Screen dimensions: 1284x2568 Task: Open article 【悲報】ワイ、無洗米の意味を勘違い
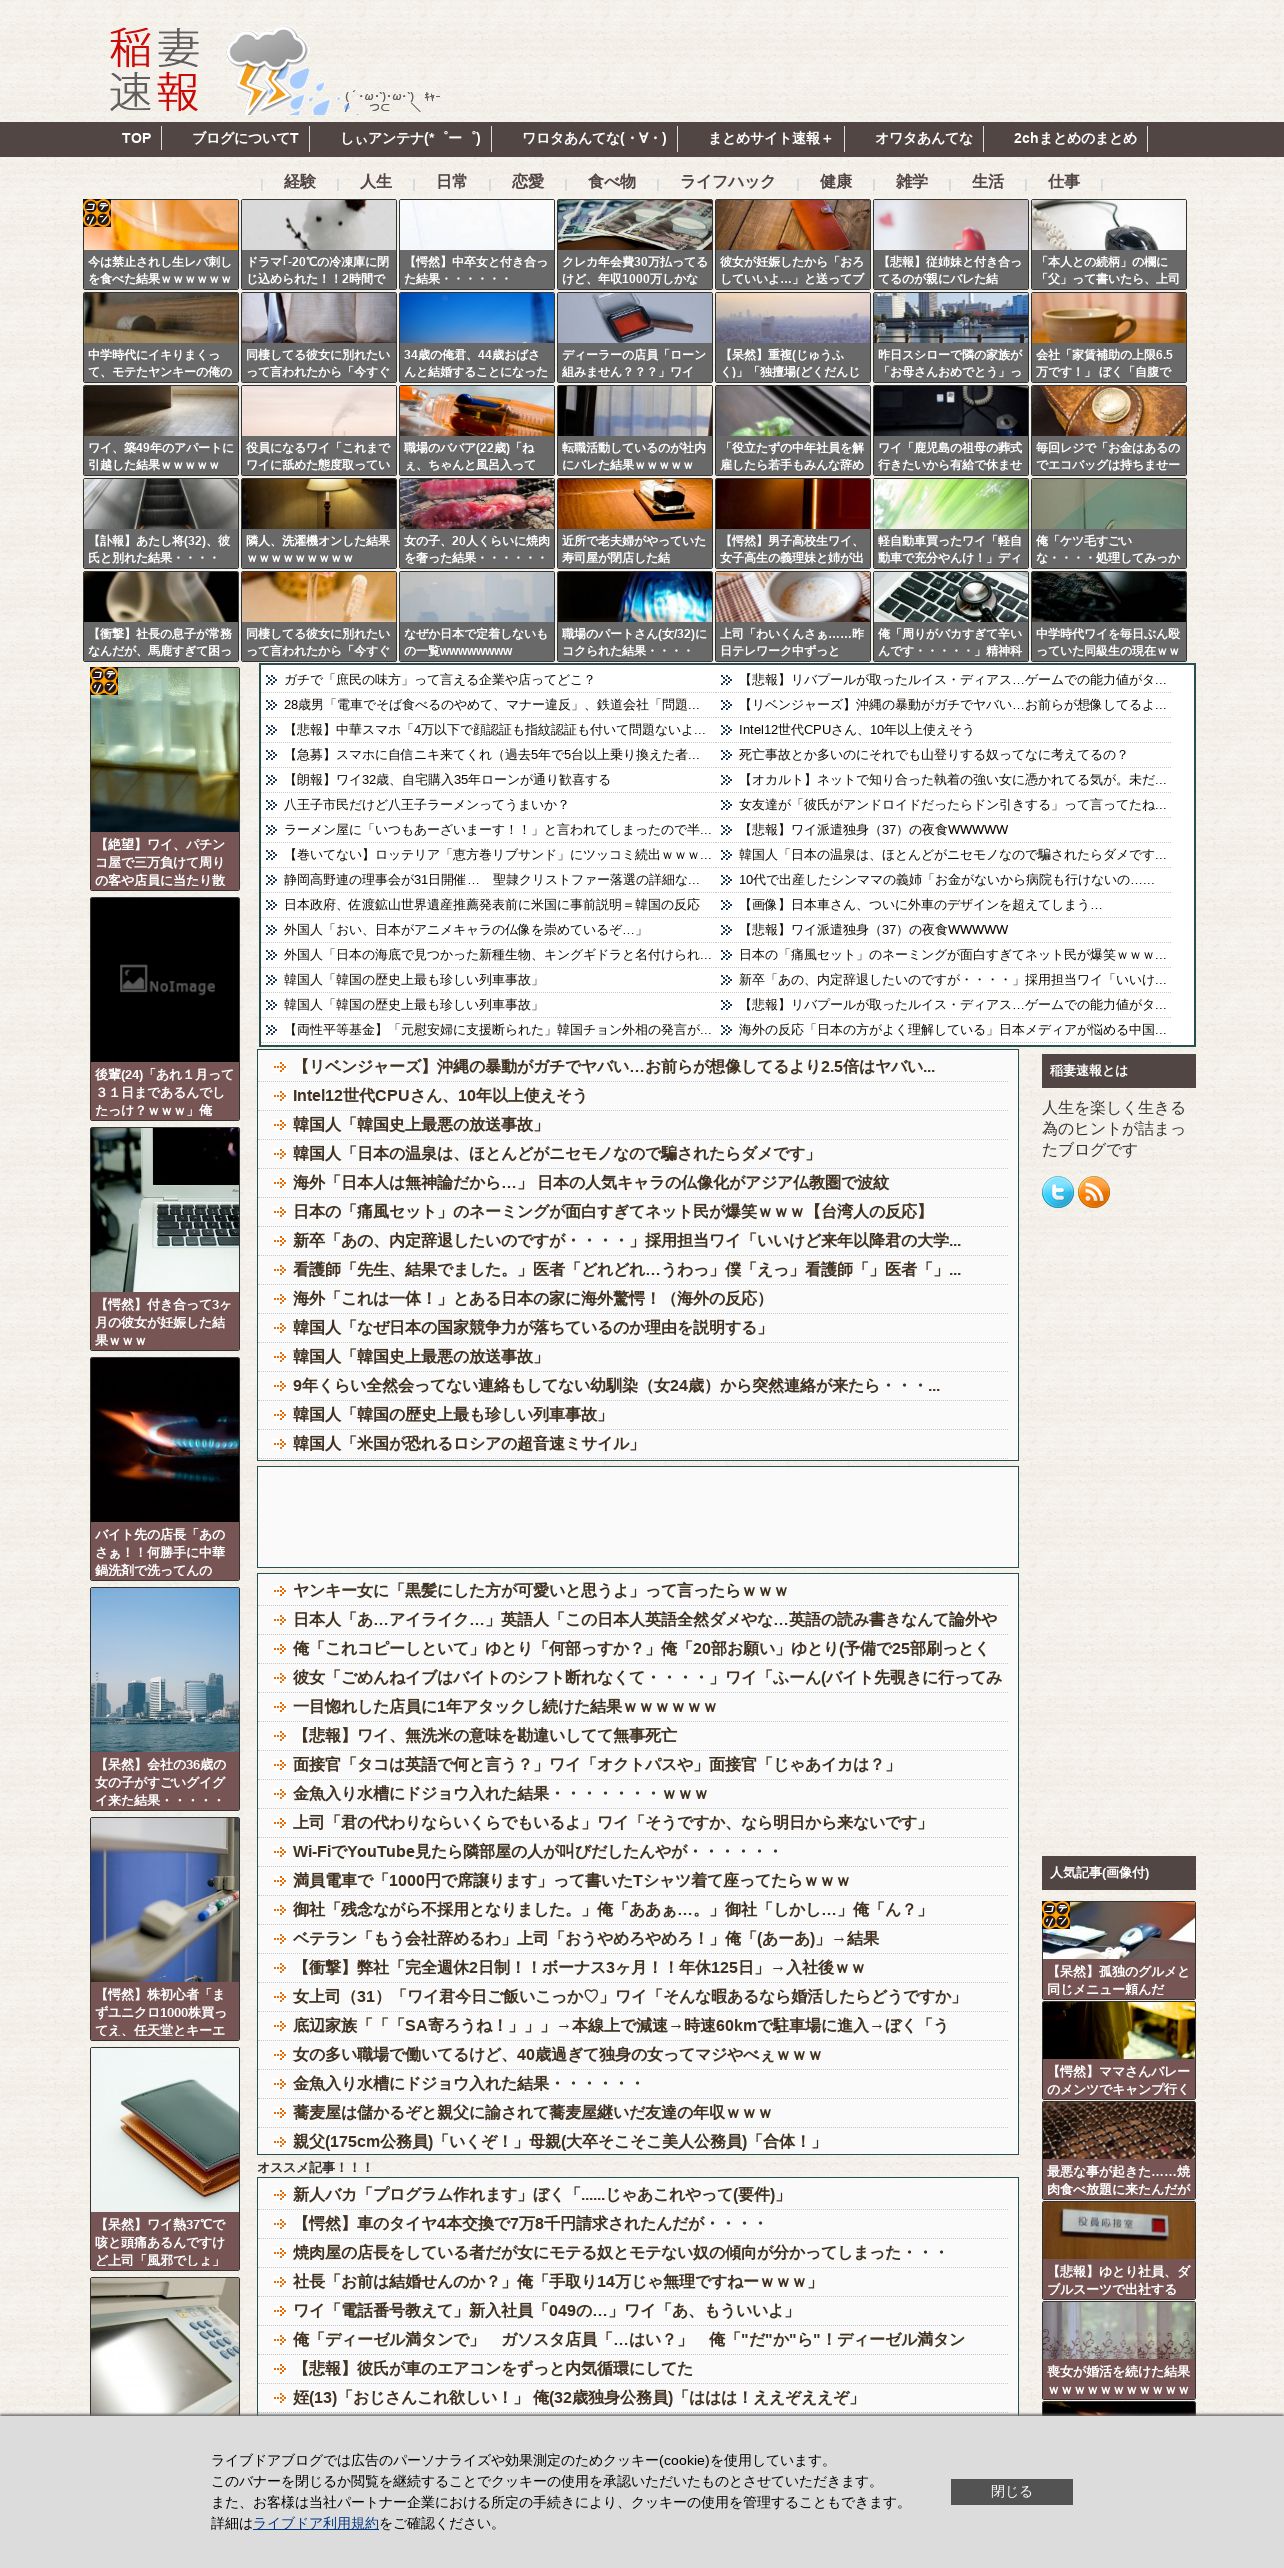(x=485, y=1736)
